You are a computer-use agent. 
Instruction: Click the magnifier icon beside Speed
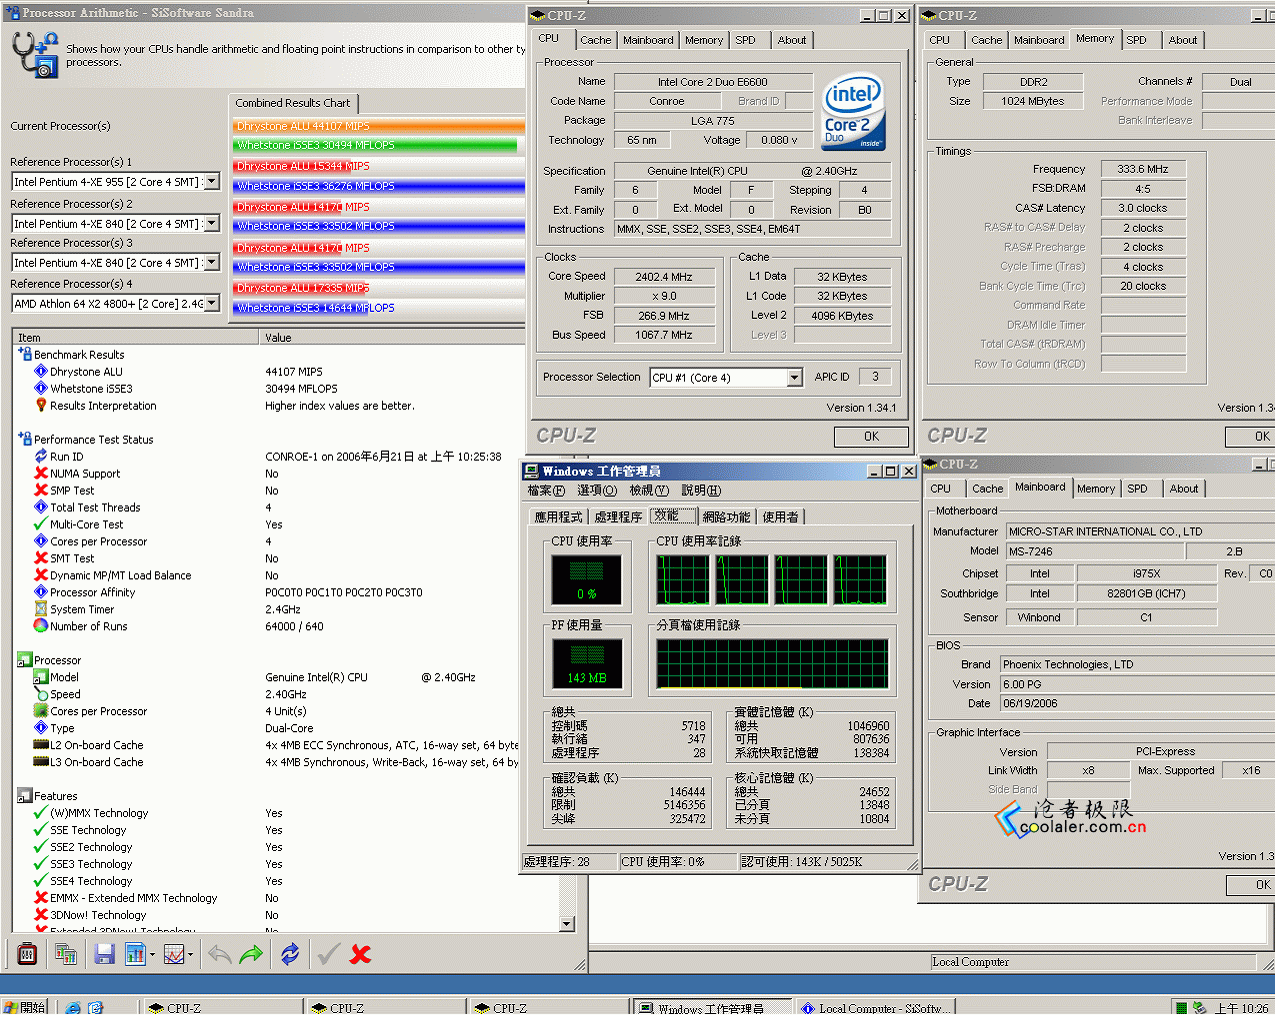(x=41, y=694)
